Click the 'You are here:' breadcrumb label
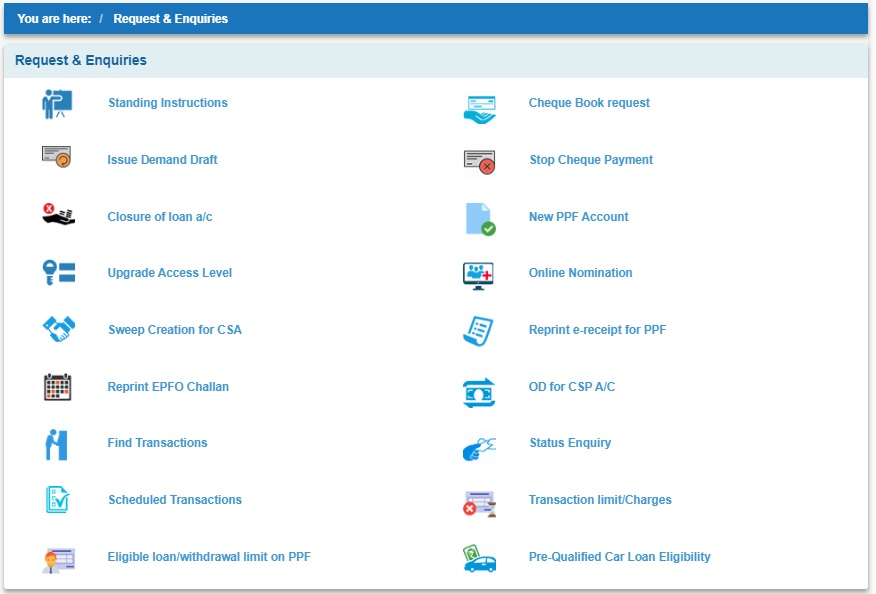Image resolution: width=876 pixels, height=594 pixels. coord(54,18)
